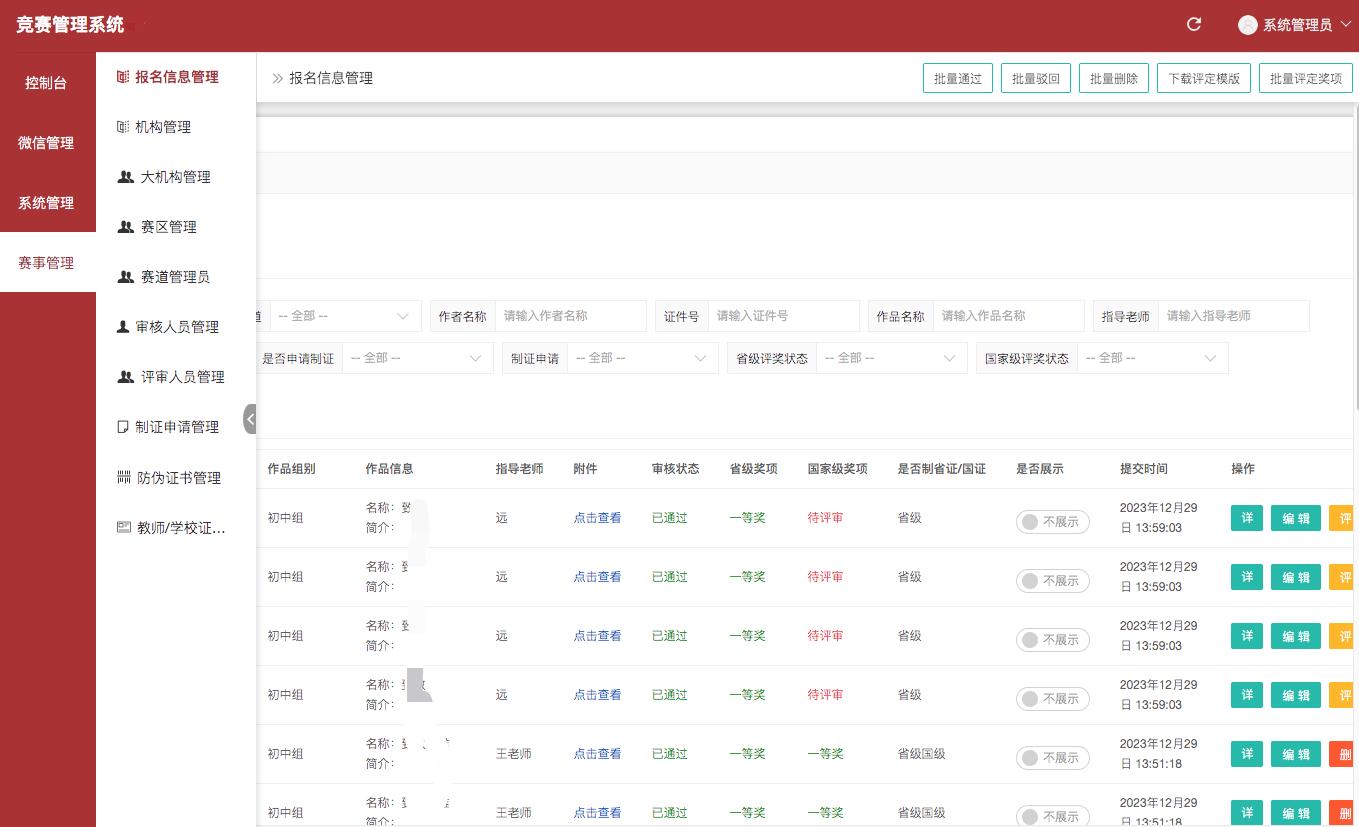The image size is (1359, 827).
Task: Toggle 不展示 switch in the fourth table row
Action: pyautogui.click(x=1053, y=699)
